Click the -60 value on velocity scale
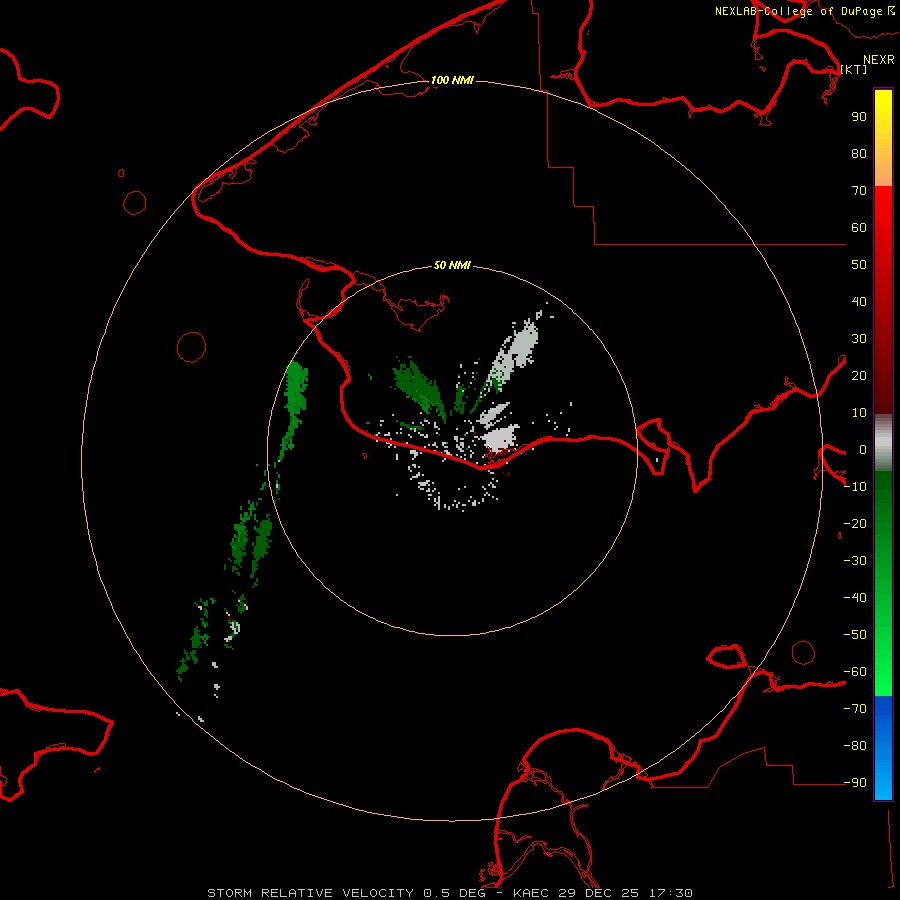 click(855, 672)
